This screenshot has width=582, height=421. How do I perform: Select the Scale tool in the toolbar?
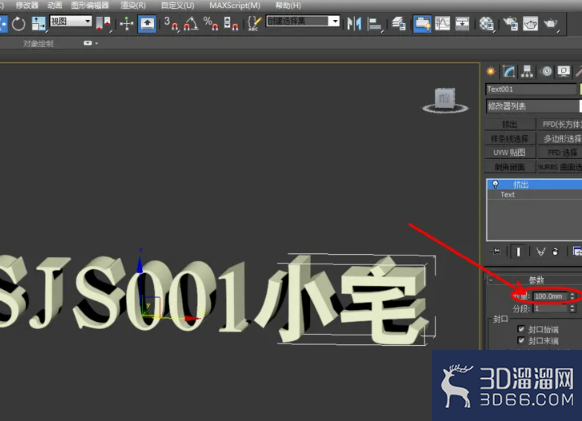pos(38,24)
